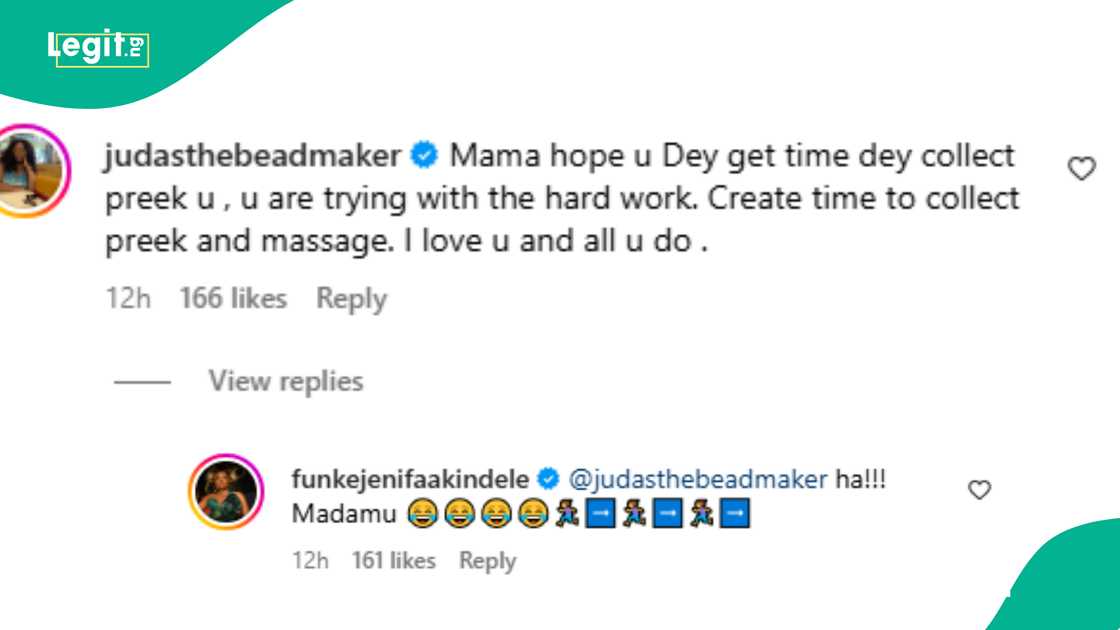Click the dash line beside View replies
The image size is (1120, 630).
[x=142, y=382]
